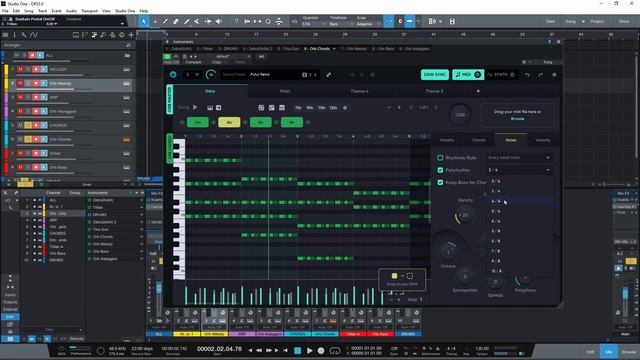
Task: Toggle the loop button in transport
Action: click(335, 351)
